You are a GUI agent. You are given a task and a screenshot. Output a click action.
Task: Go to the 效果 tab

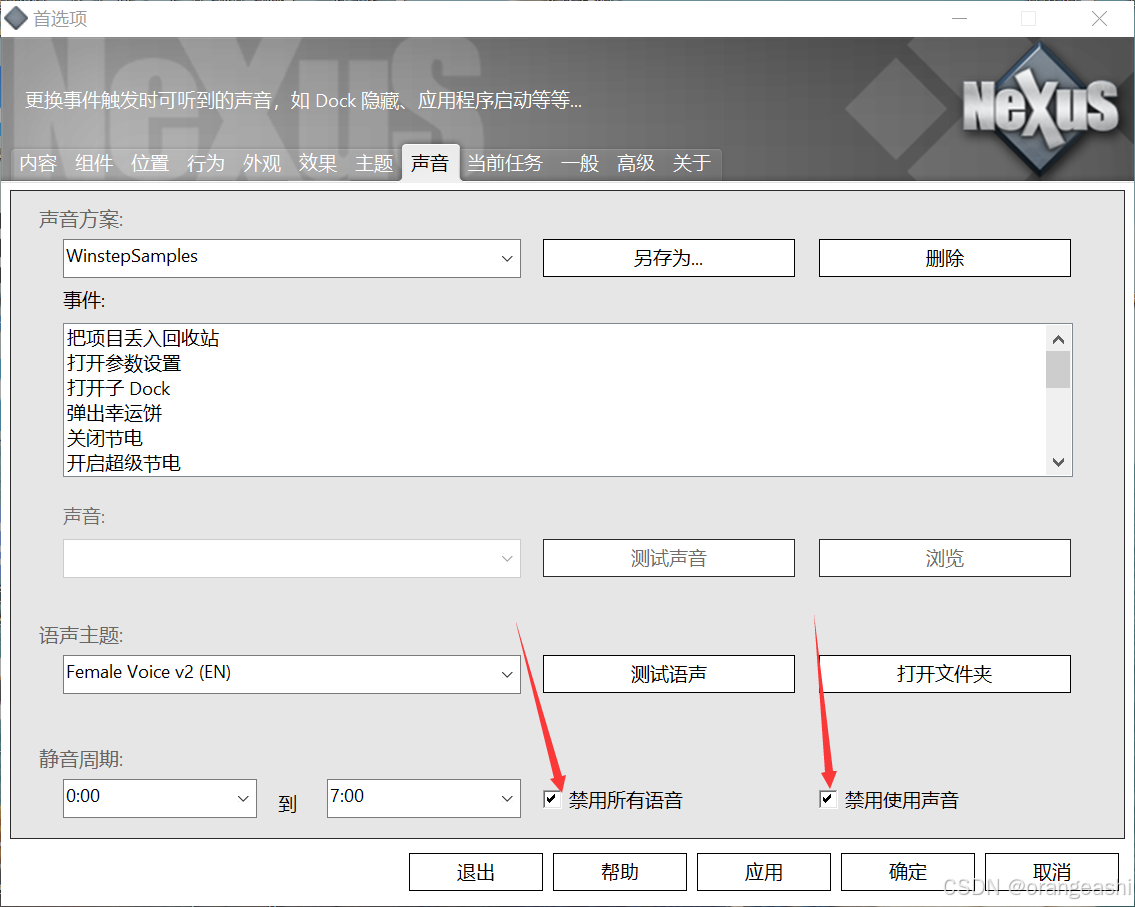(x=318, y=163)
